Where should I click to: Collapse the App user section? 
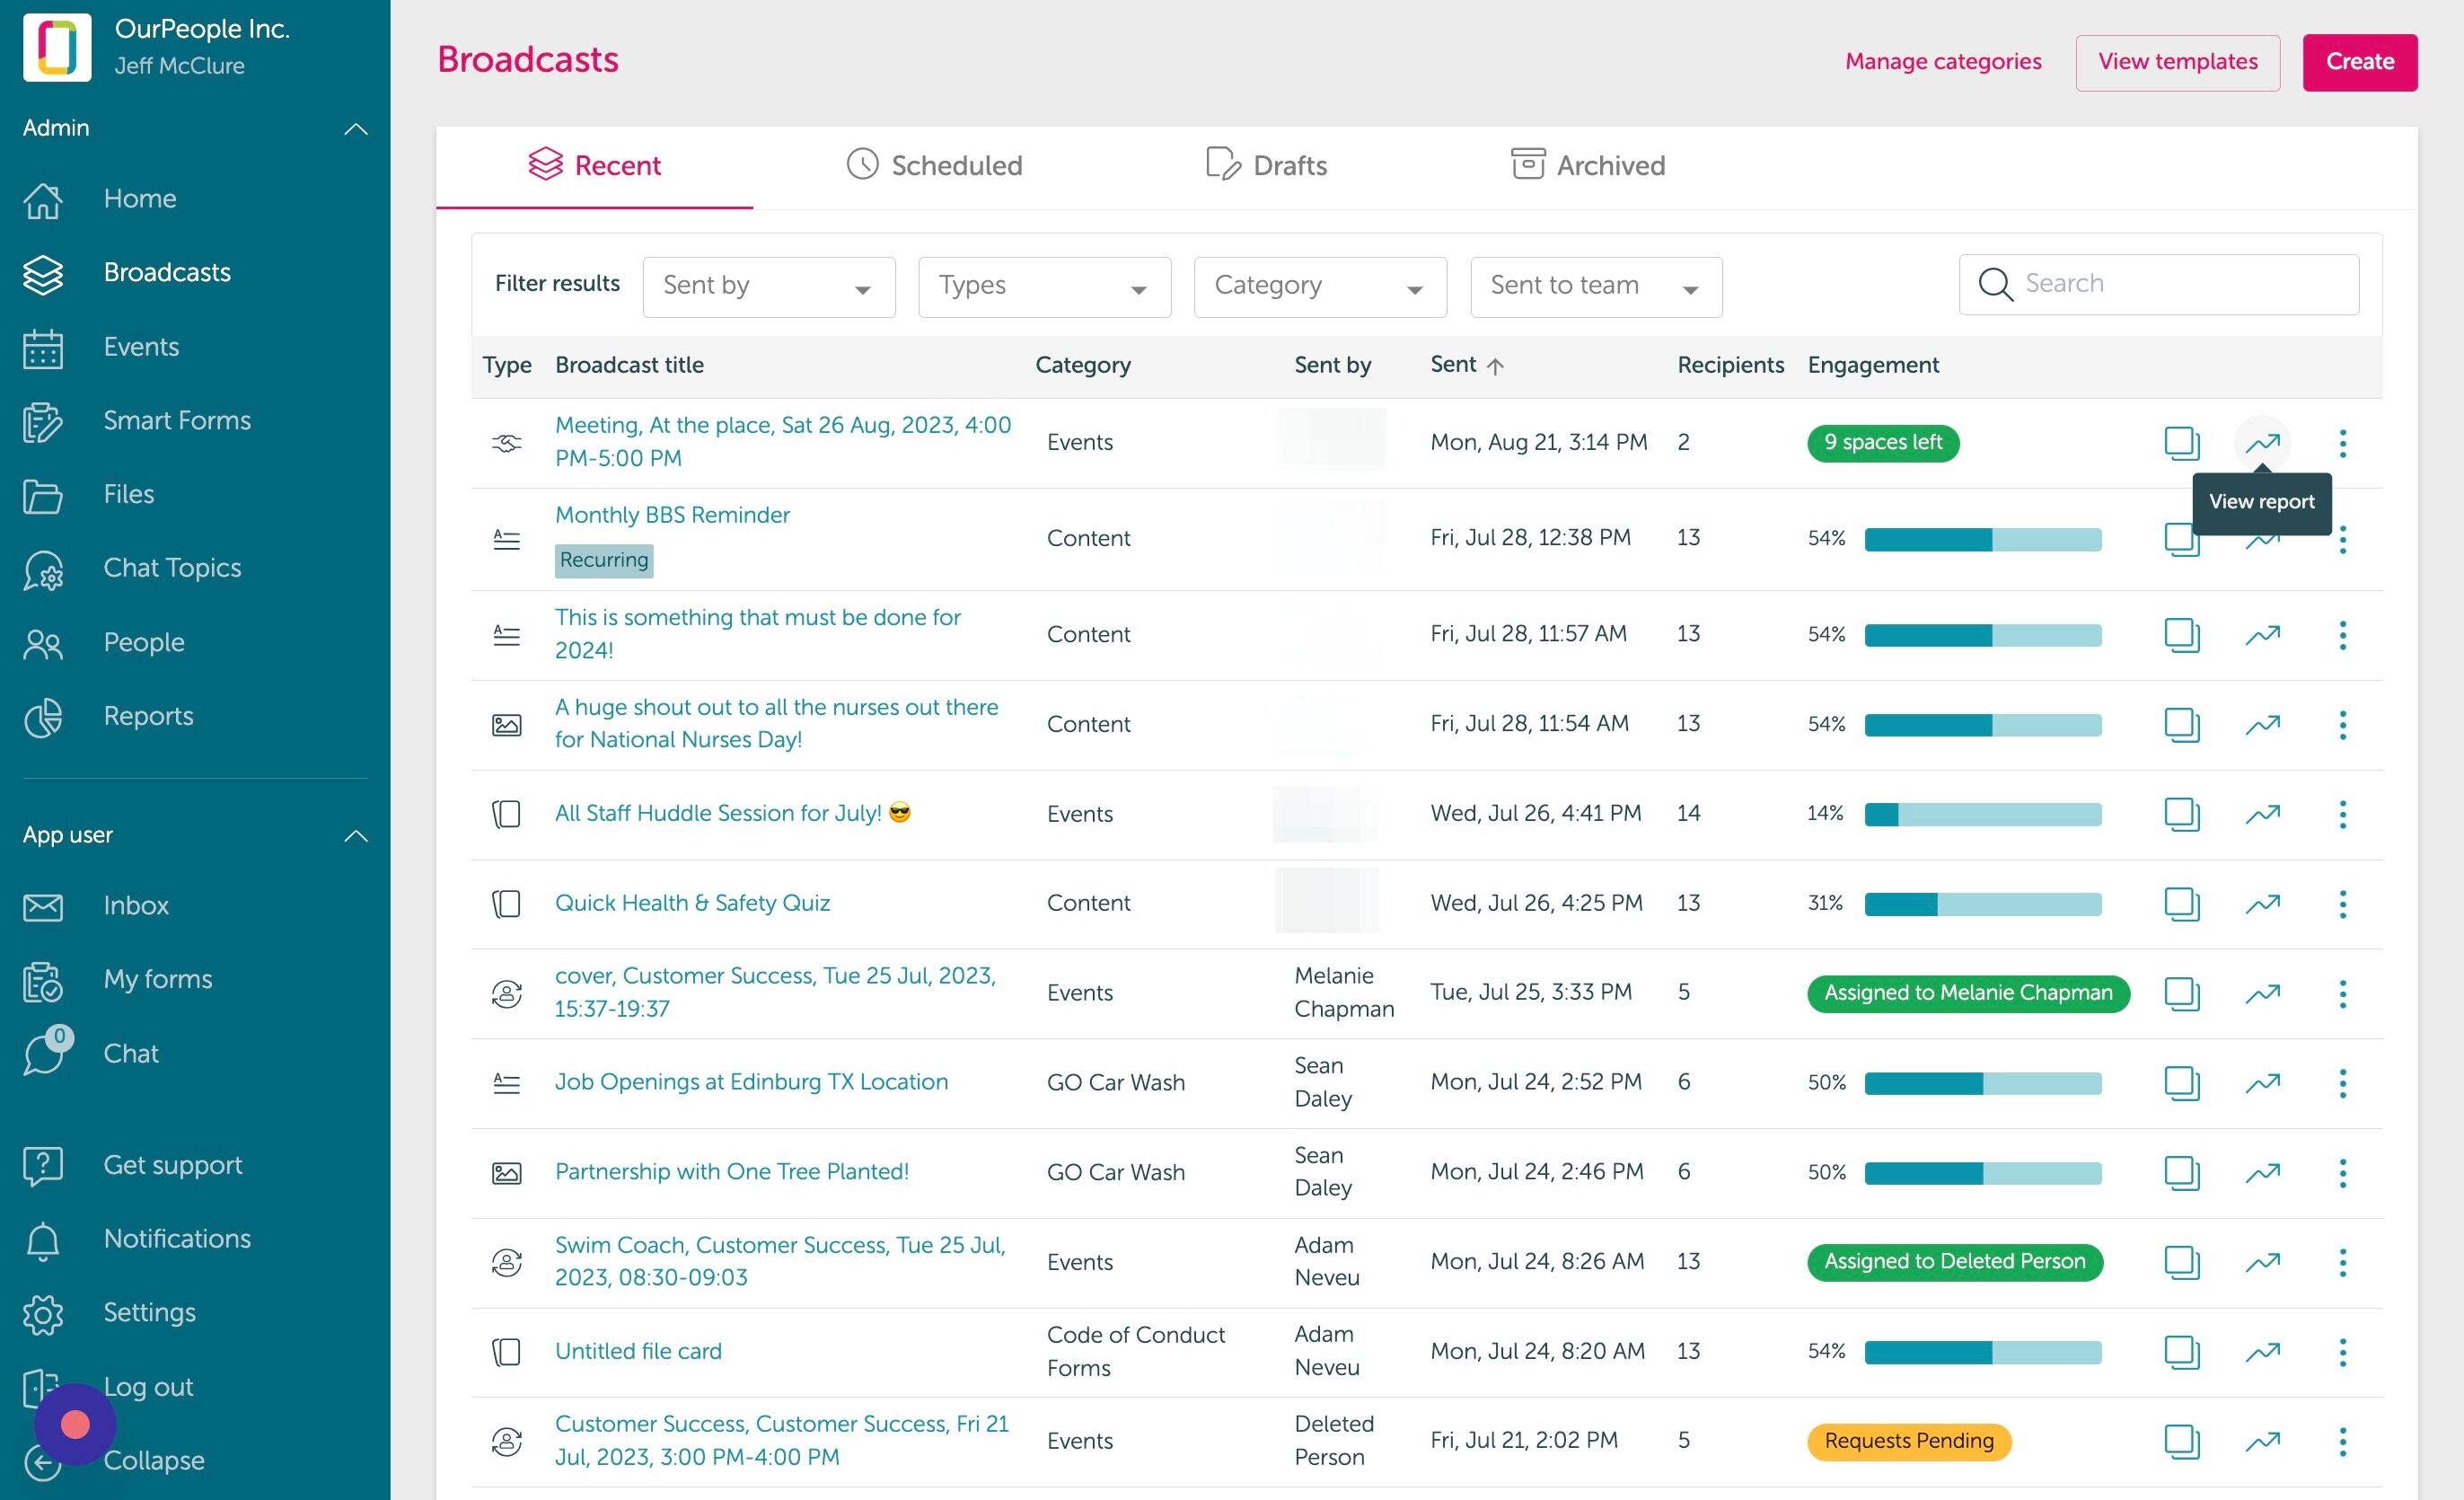[355, 836]
